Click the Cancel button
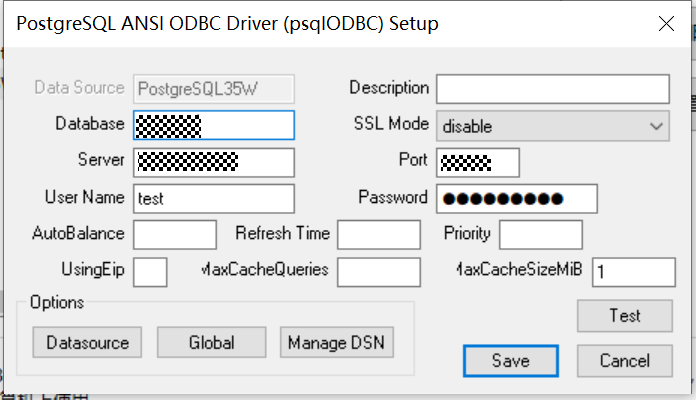696x400 pixels. tap(625, 361)
